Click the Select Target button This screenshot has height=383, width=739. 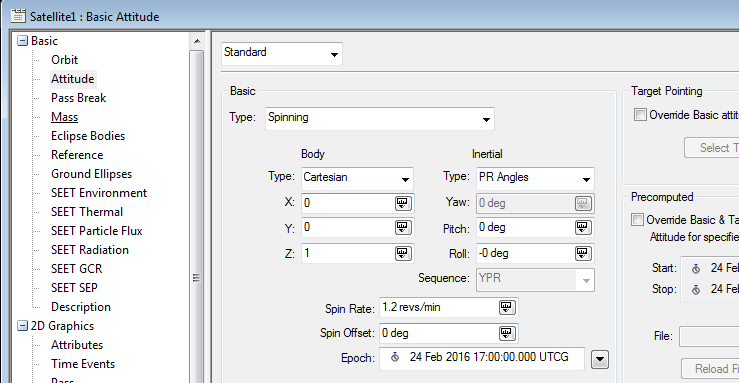coord(712,147)
